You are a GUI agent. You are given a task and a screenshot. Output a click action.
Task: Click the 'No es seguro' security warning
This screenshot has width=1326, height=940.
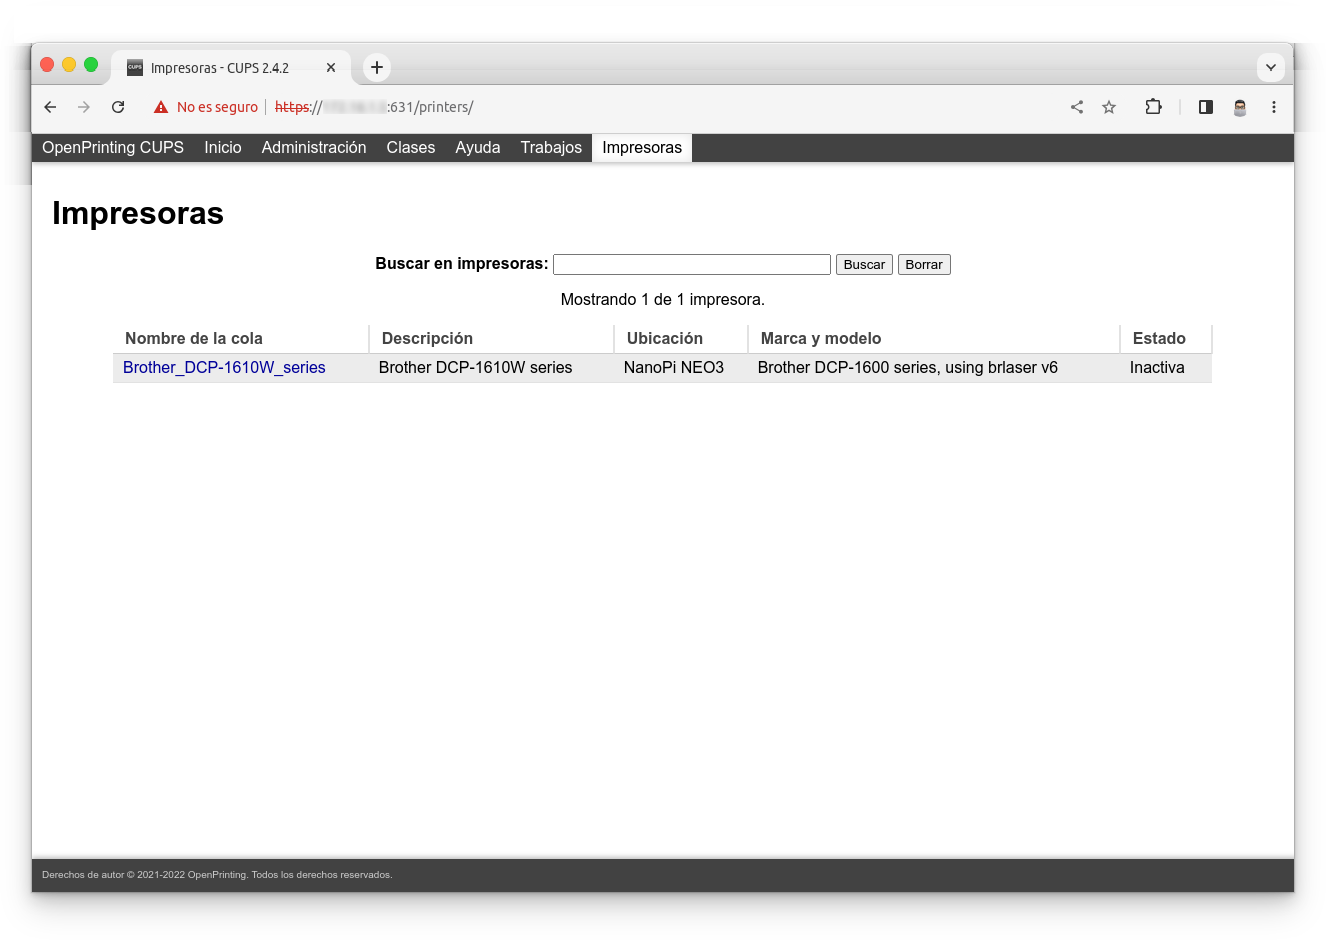(206, 107)
